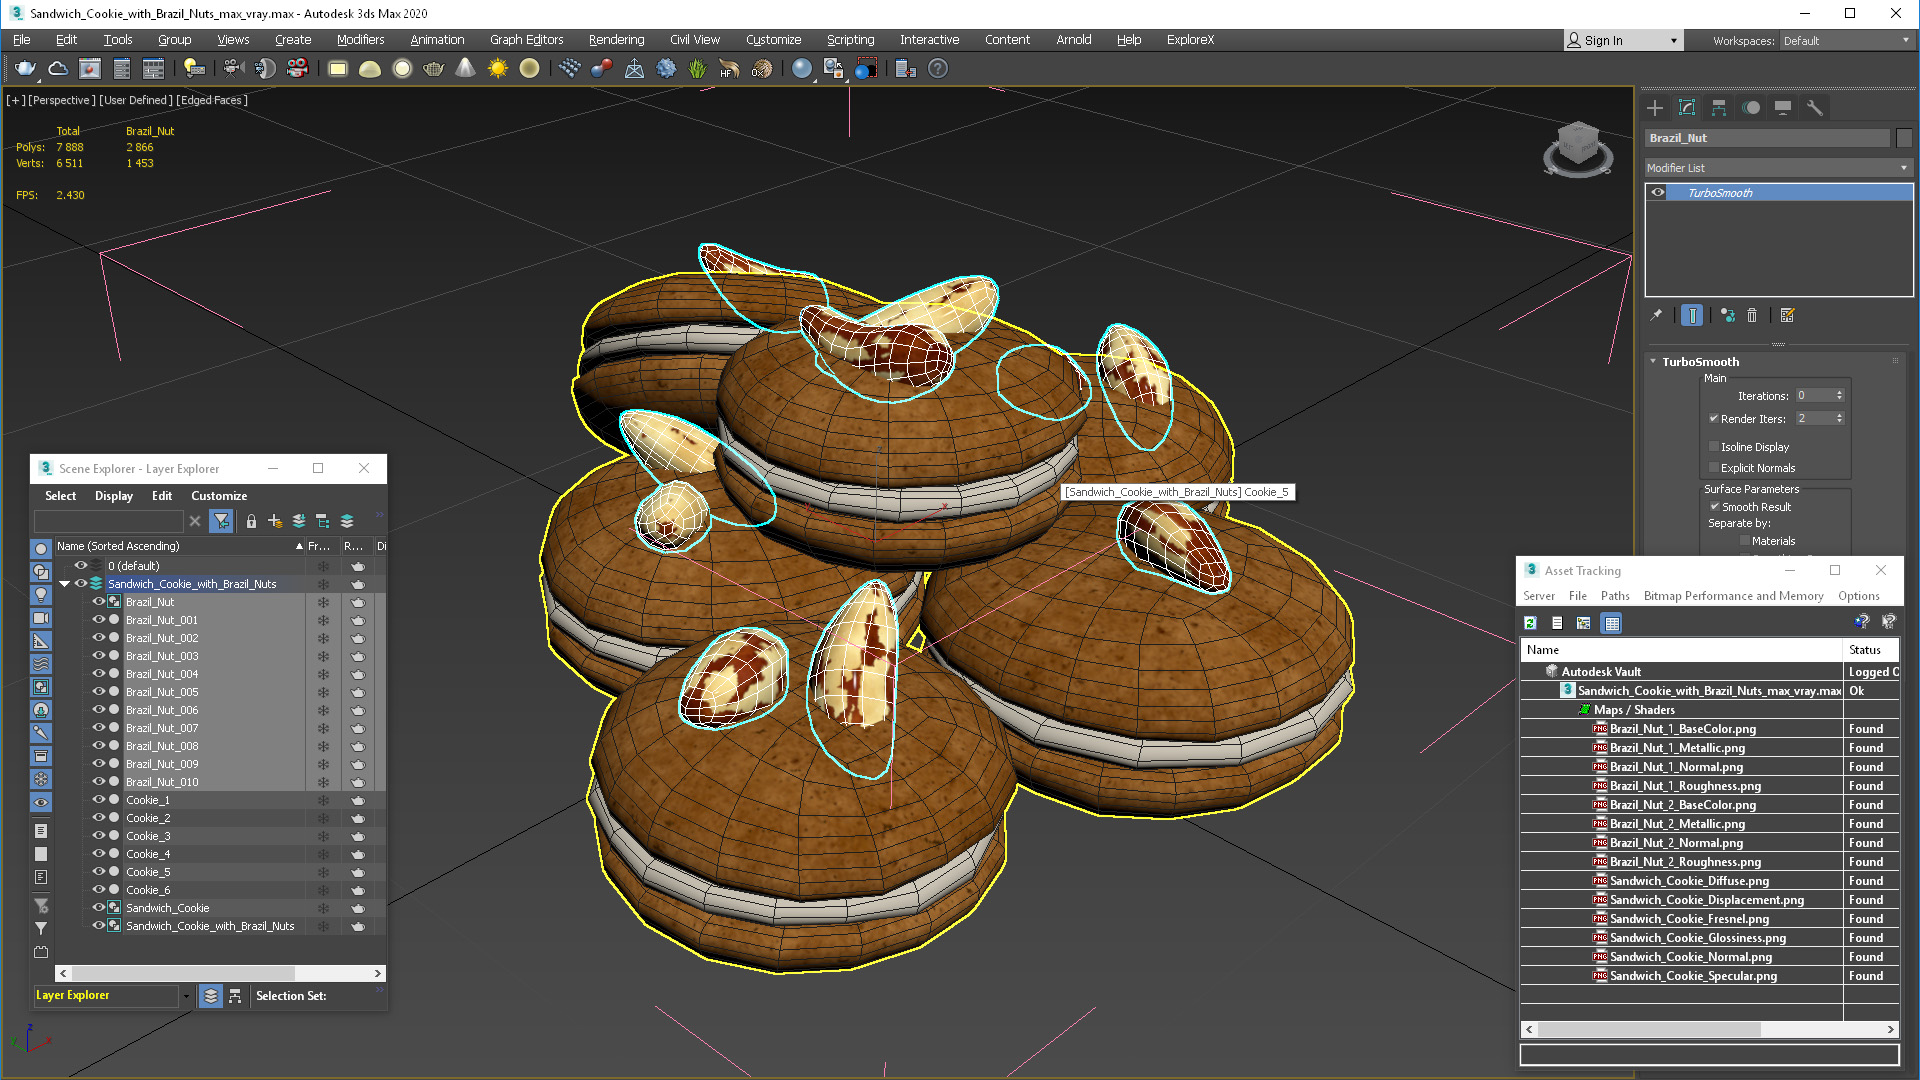The image size is (1920, 1080).
Task: Click the HF hair icon in toolbar
Action: pos(729,68)
